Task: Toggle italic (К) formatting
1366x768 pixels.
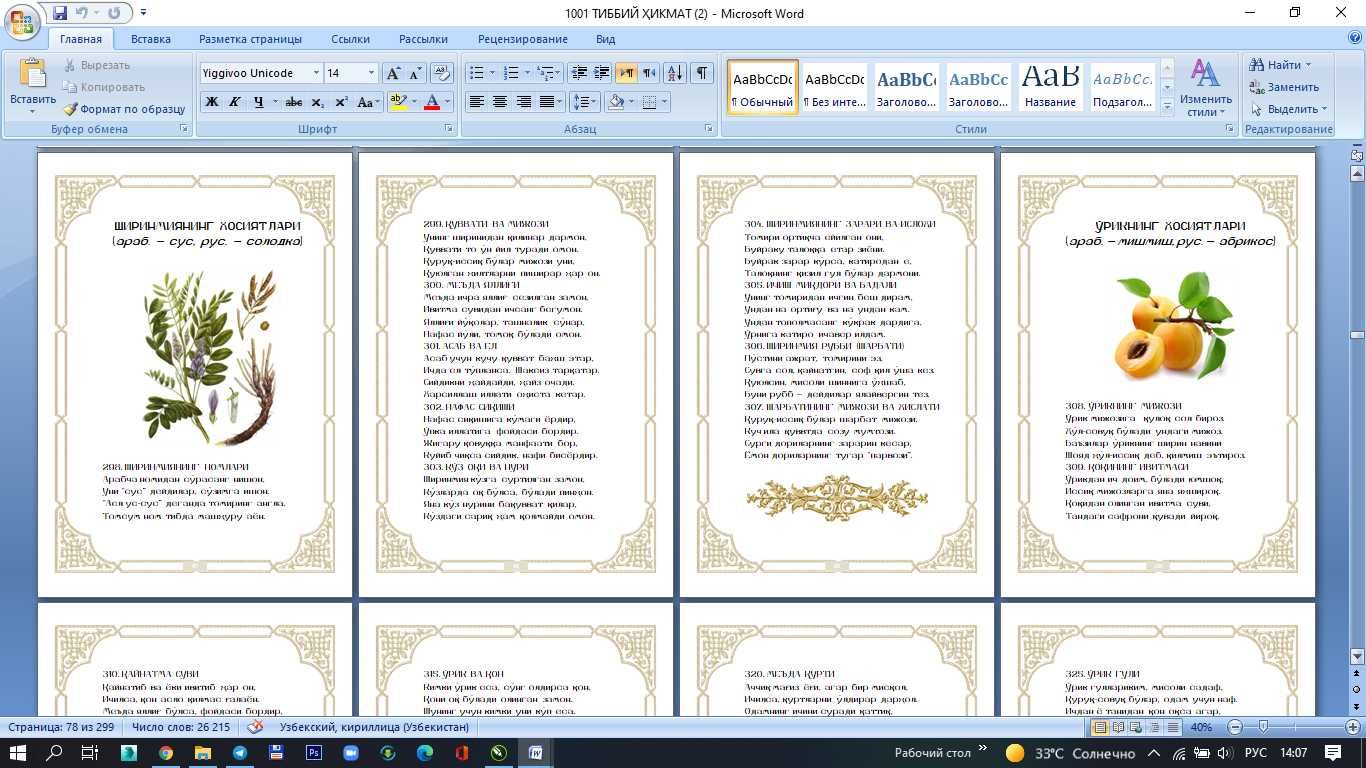Action: click(x=235, y=102)
